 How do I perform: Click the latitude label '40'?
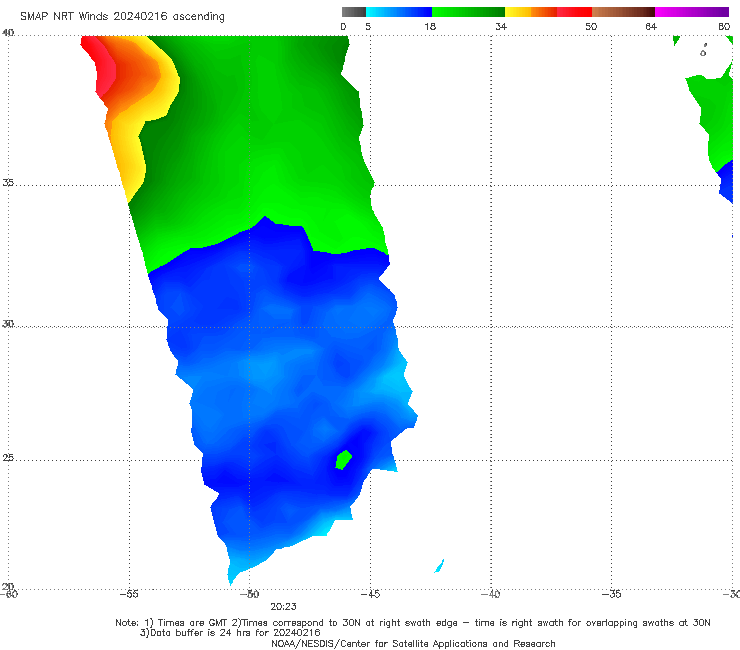8,33
